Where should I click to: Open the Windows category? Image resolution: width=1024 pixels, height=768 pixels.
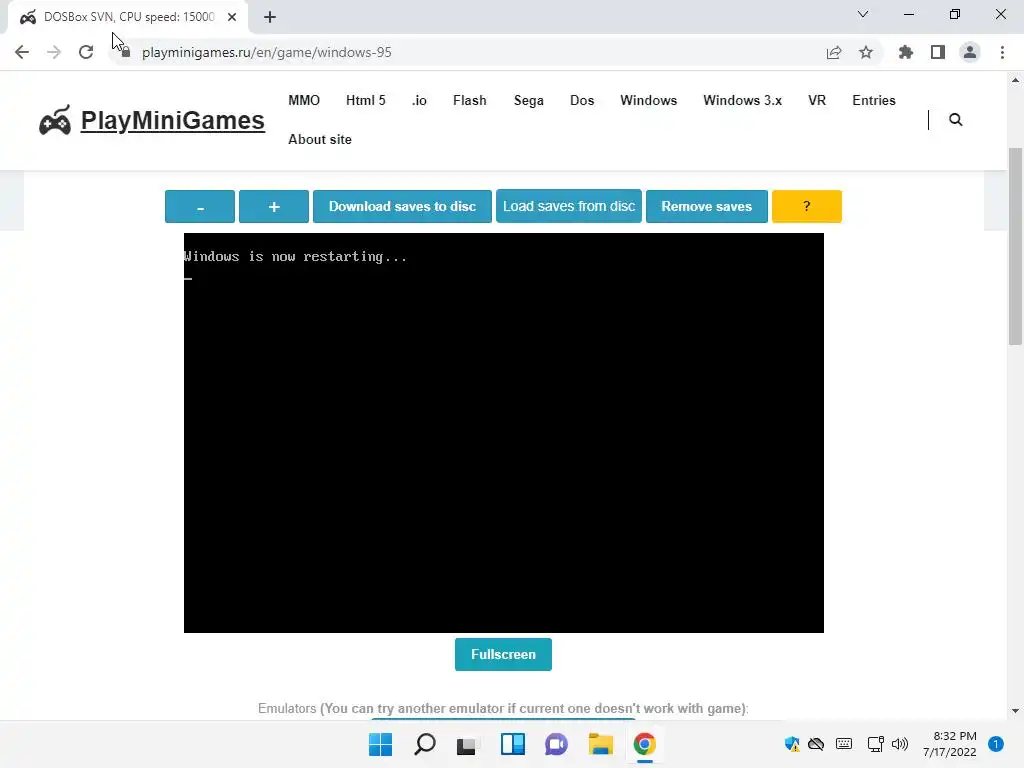tap(648, 101)
